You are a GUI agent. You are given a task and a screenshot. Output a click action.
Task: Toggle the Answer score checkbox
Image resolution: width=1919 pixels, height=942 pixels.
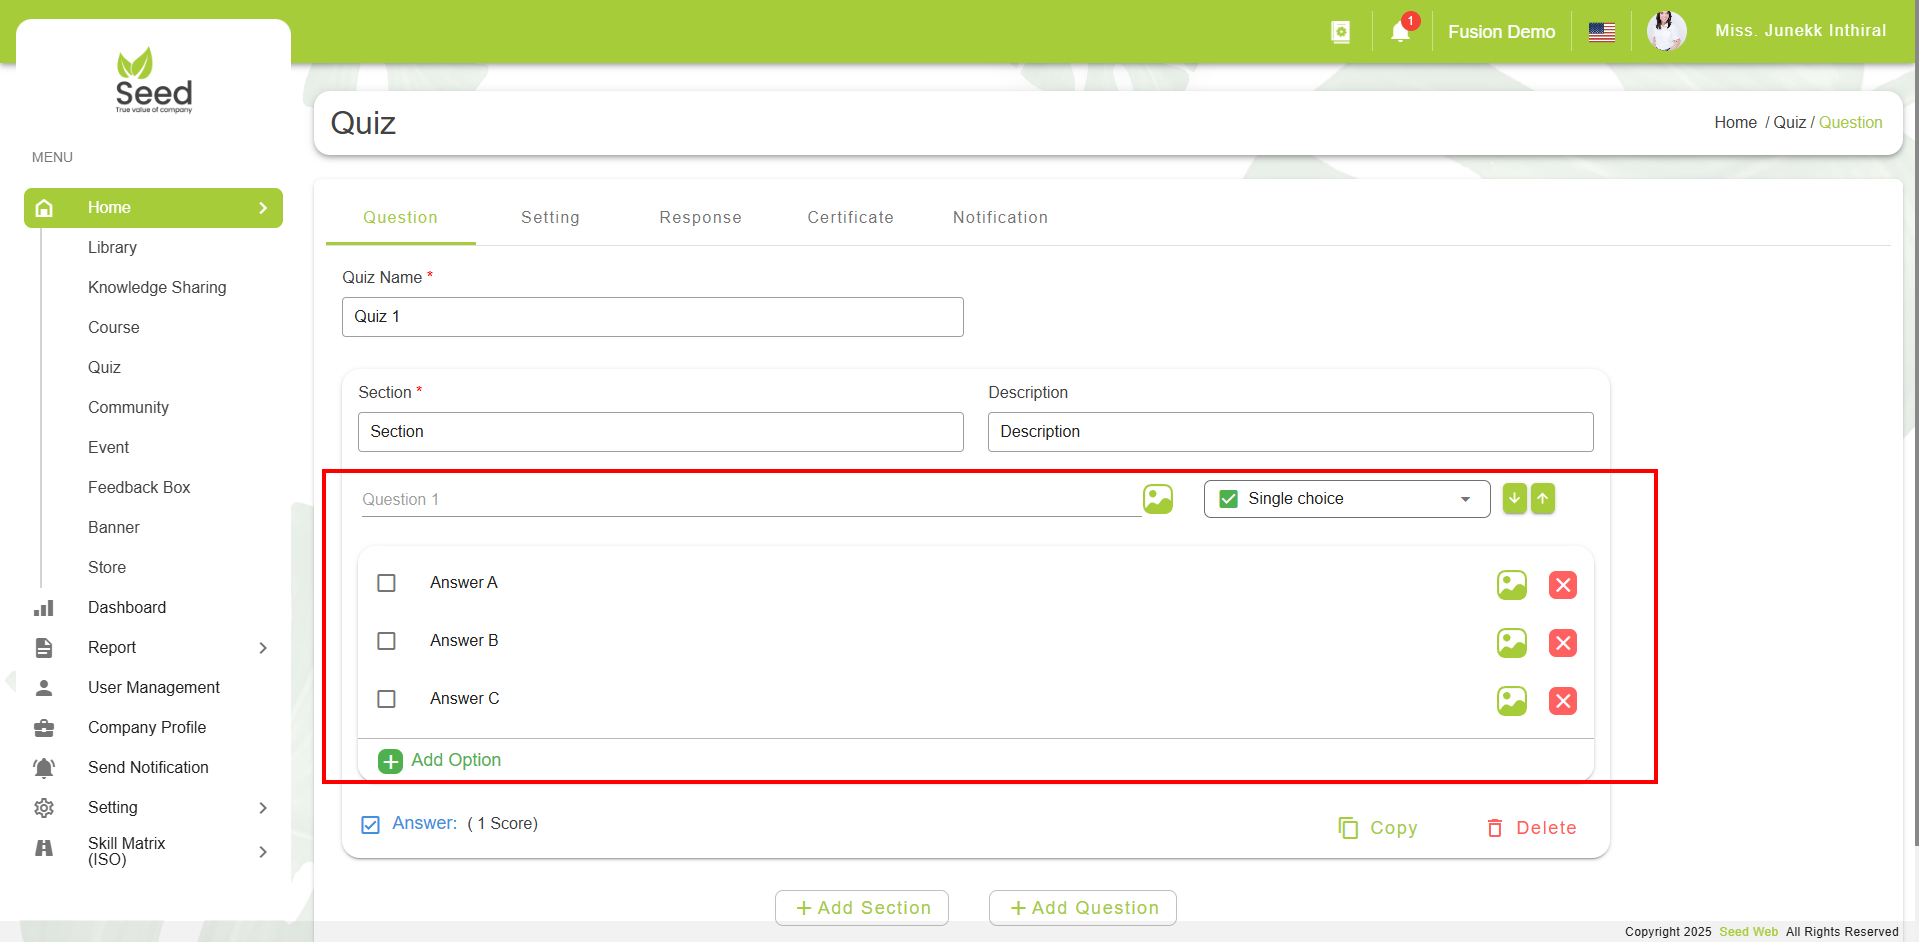pyautogui.click(x=370, y=824)
